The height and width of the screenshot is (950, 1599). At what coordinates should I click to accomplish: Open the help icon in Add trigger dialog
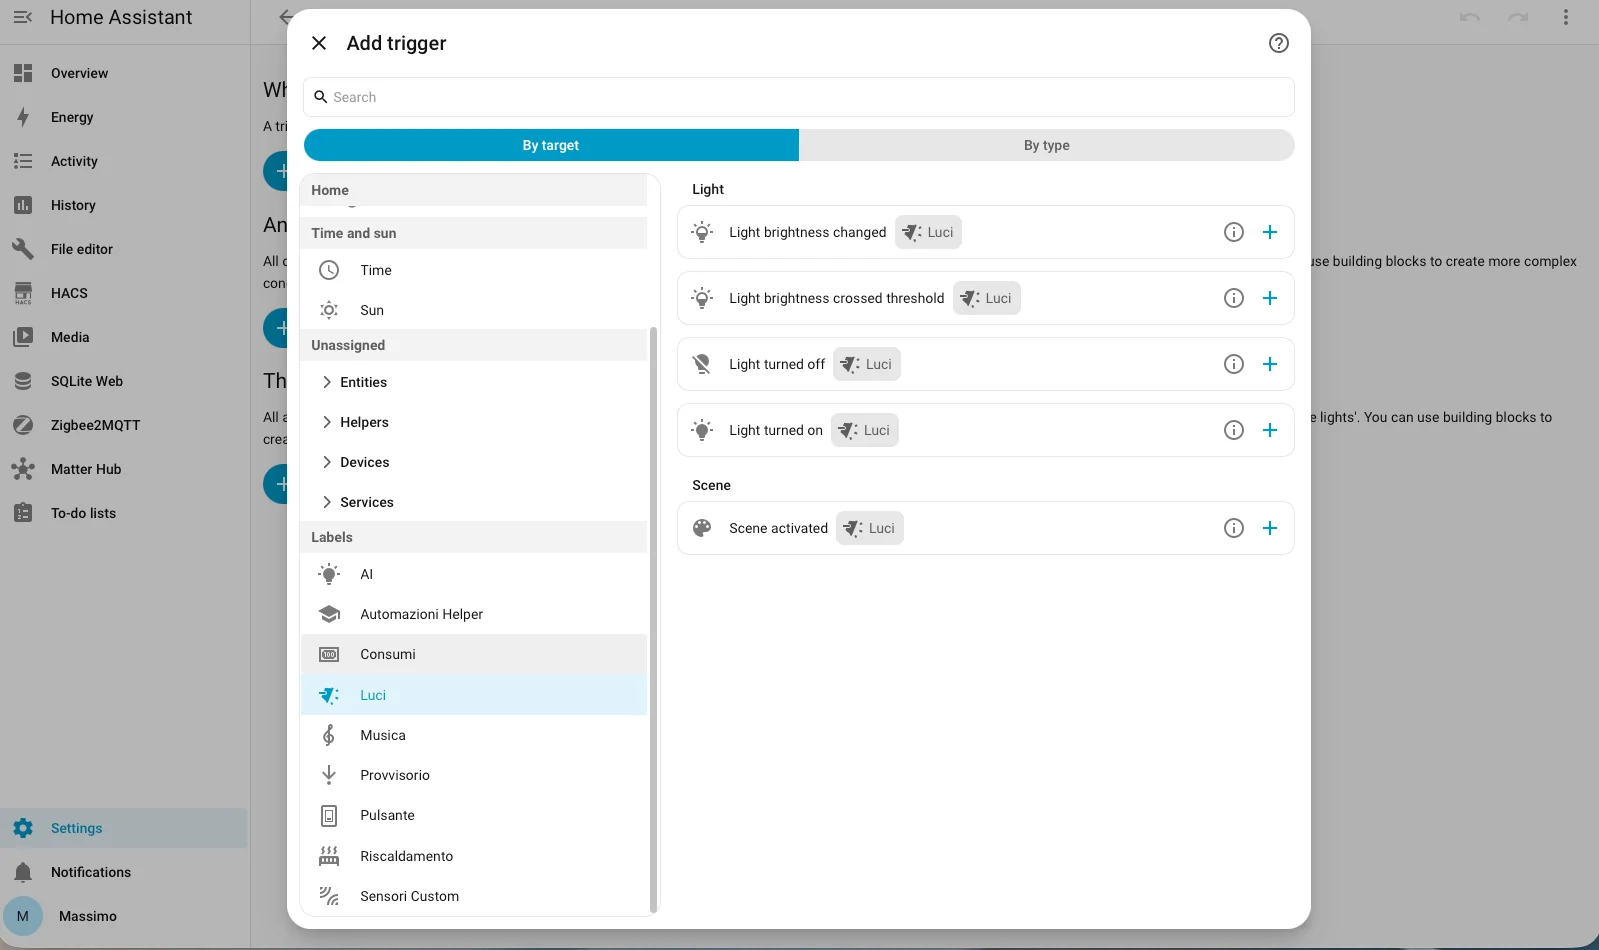[x=1278, y=43]
